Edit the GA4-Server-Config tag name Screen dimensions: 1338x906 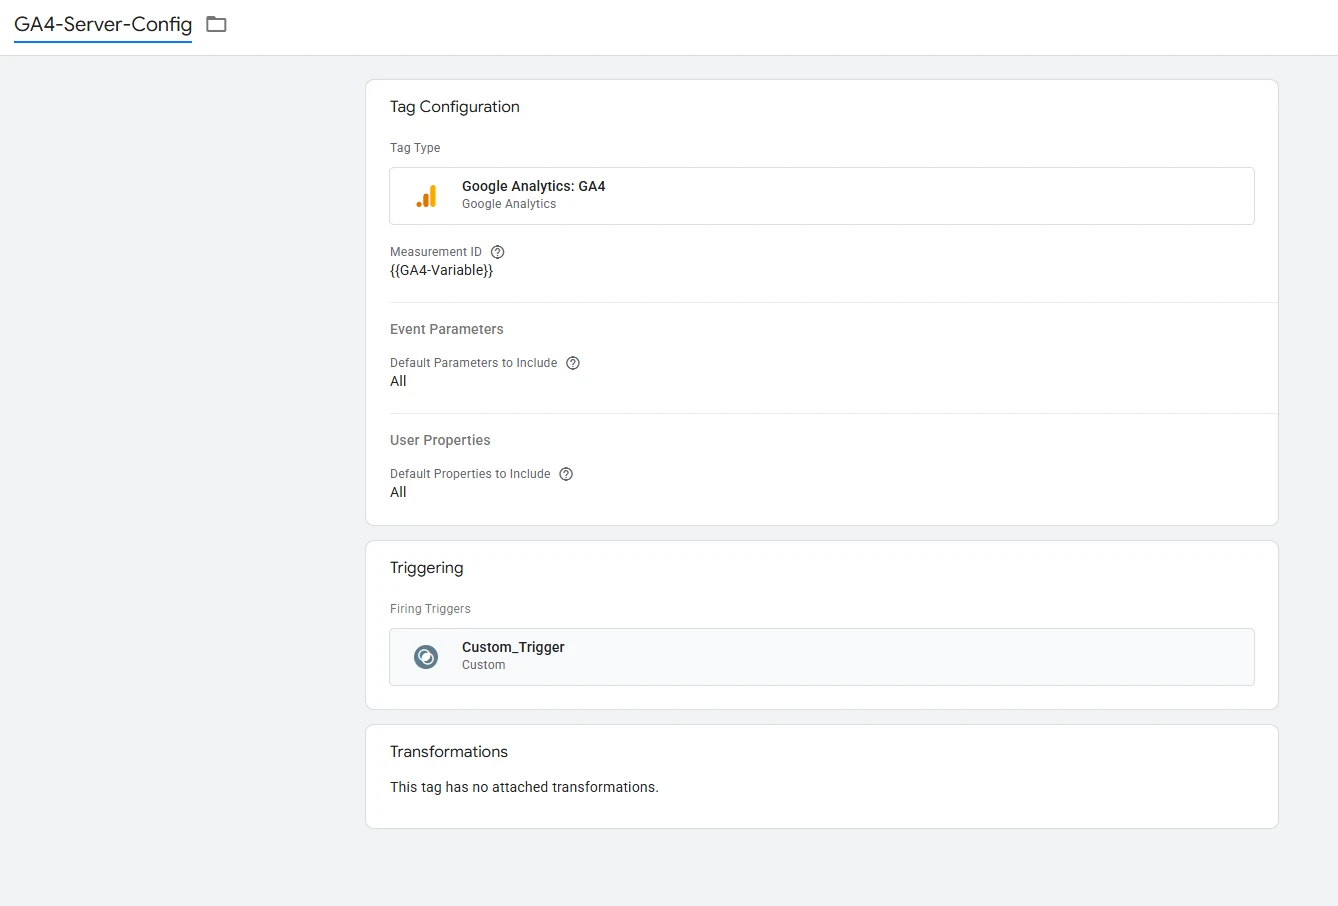tap(103, 24)
